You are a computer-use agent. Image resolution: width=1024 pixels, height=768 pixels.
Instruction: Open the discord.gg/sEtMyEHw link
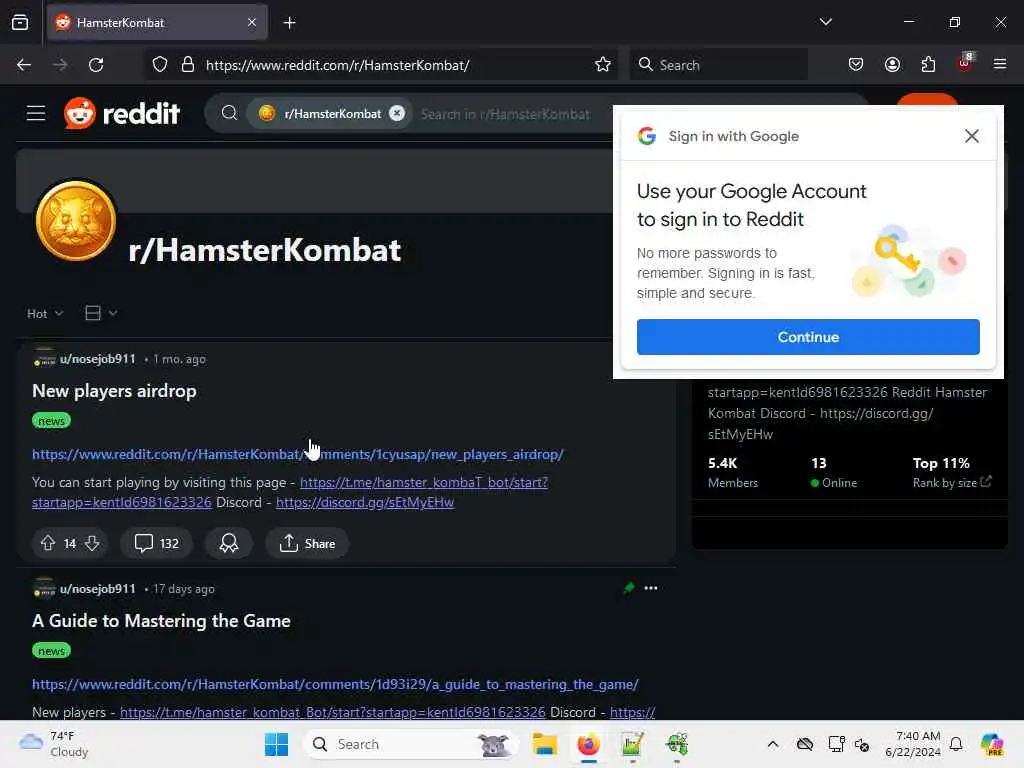pos(365,502)
